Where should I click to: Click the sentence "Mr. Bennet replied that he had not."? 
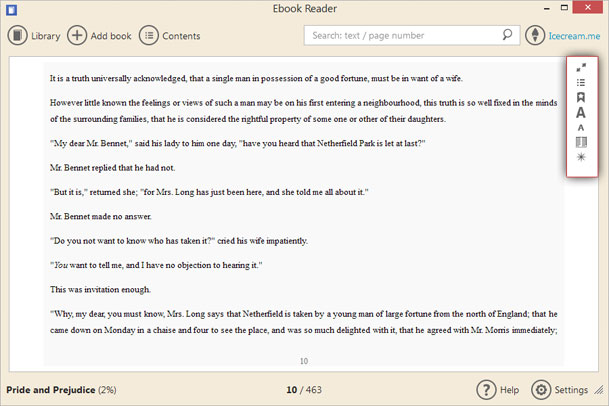coord(112,168)
